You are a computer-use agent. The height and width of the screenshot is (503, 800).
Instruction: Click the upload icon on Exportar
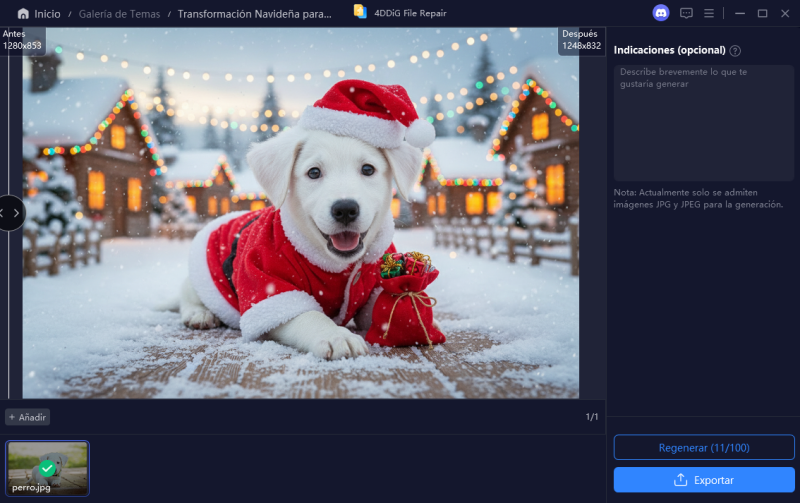681,480
